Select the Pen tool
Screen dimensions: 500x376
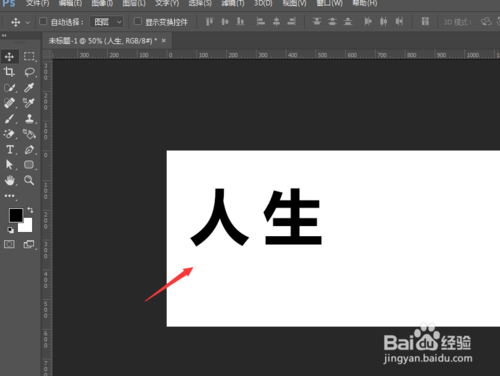29,150
